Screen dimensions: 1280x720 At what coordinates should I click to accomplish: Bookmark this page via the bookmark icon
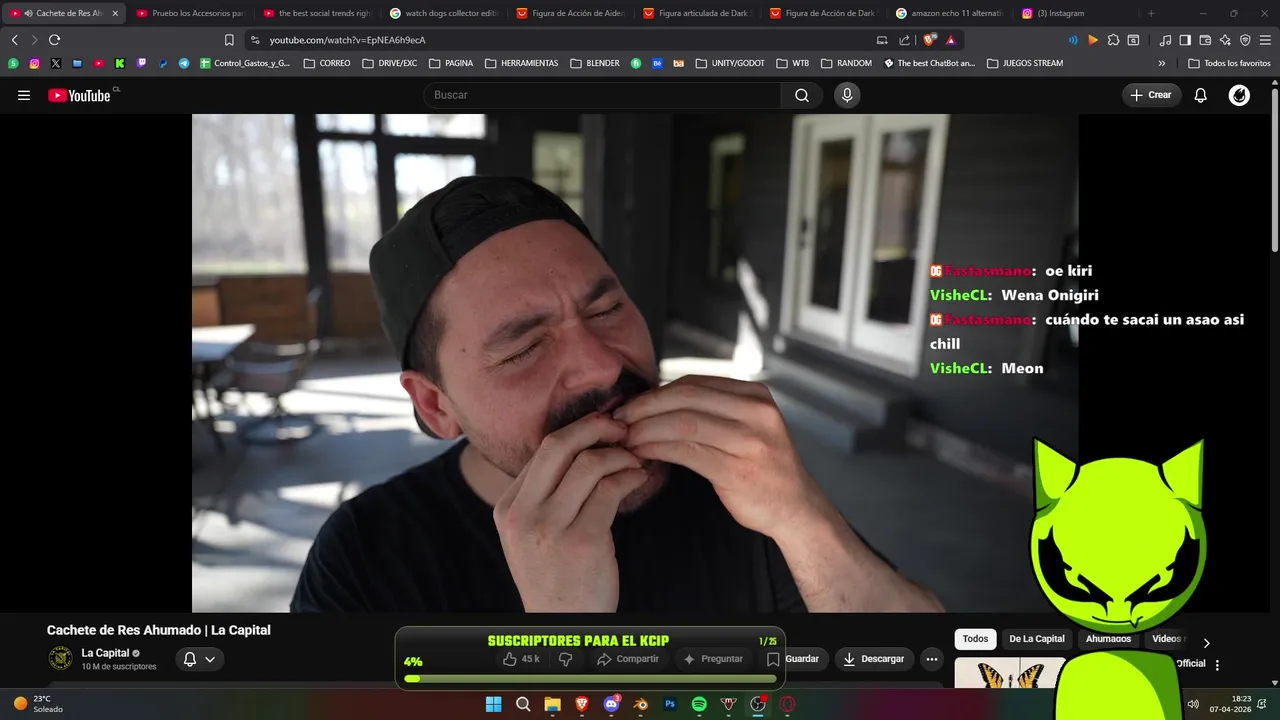tap(229, 40)
